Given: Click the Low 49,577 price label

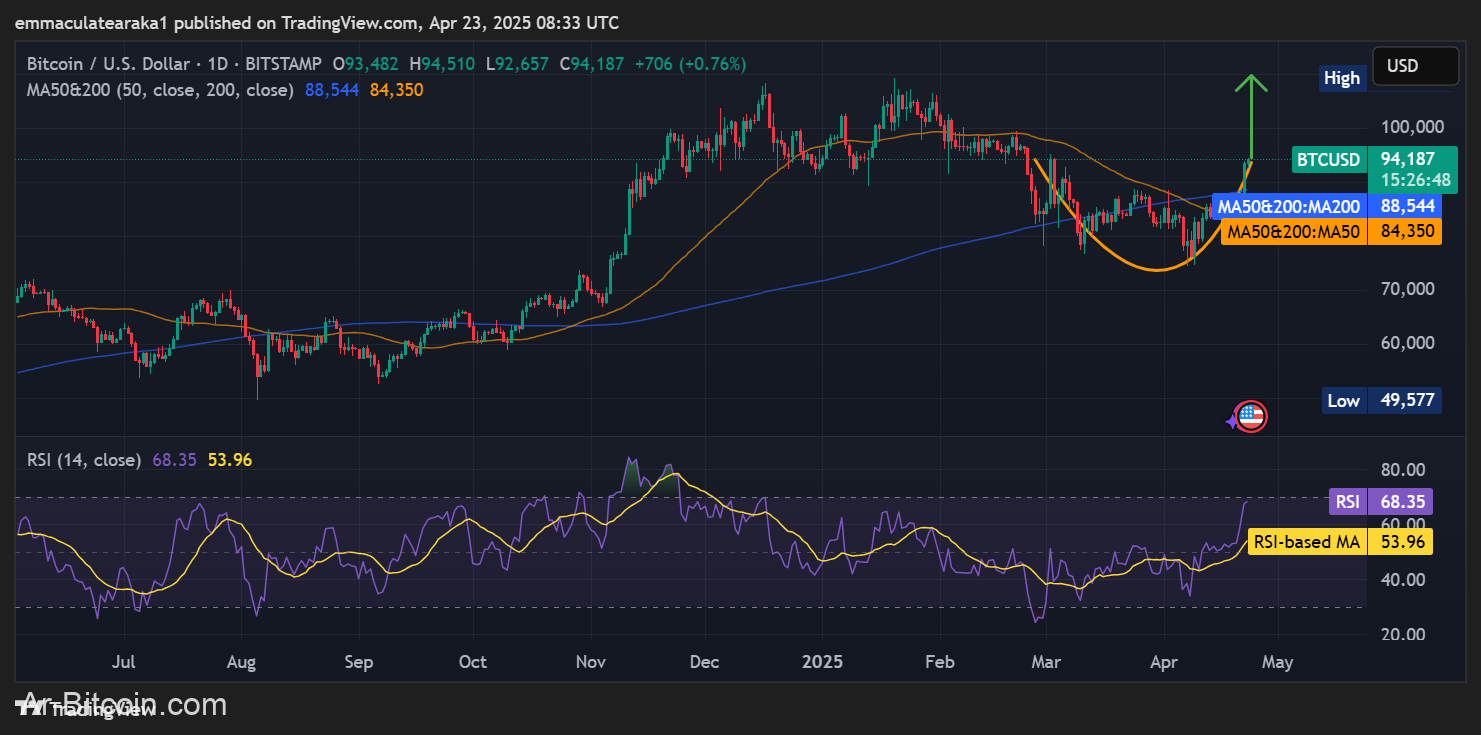Looking at the screenshot, I should click(x=1382, y=401).
